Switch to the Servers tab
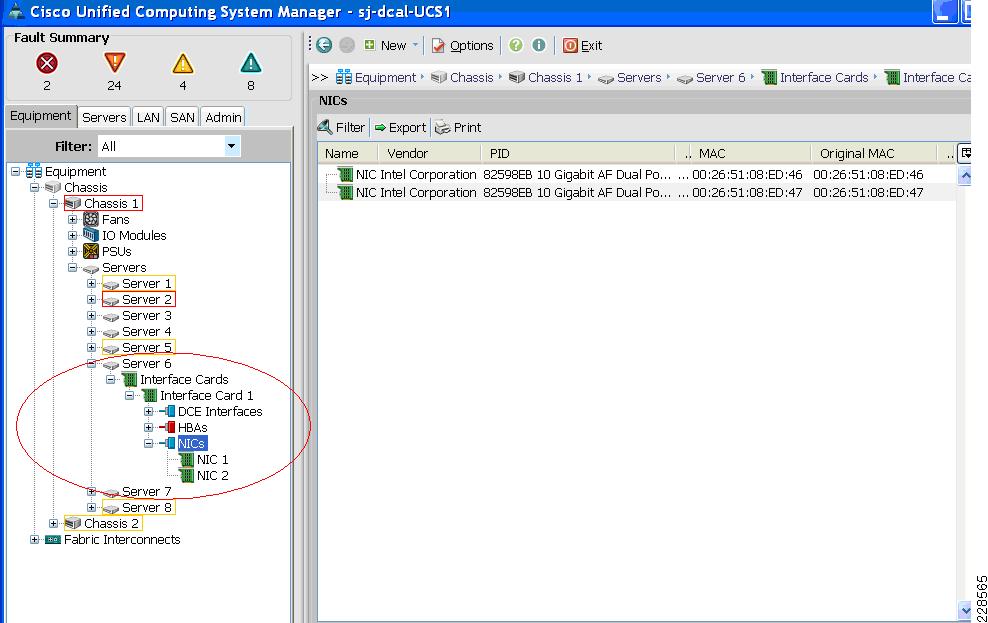Viewport: 988px width, 623px height. pyautogui.click(x=104, y=117)
